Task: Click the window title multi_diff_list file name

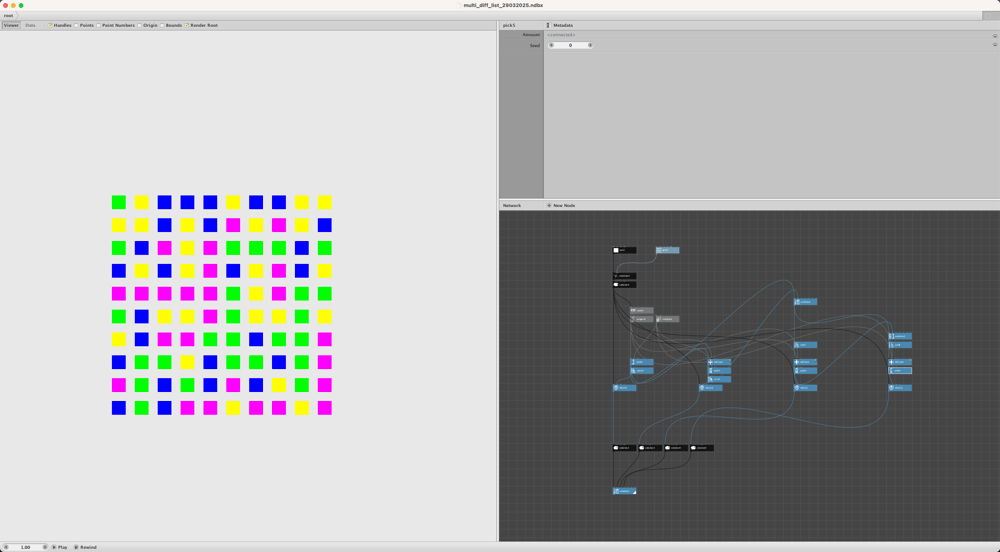Action: (503, 5)
